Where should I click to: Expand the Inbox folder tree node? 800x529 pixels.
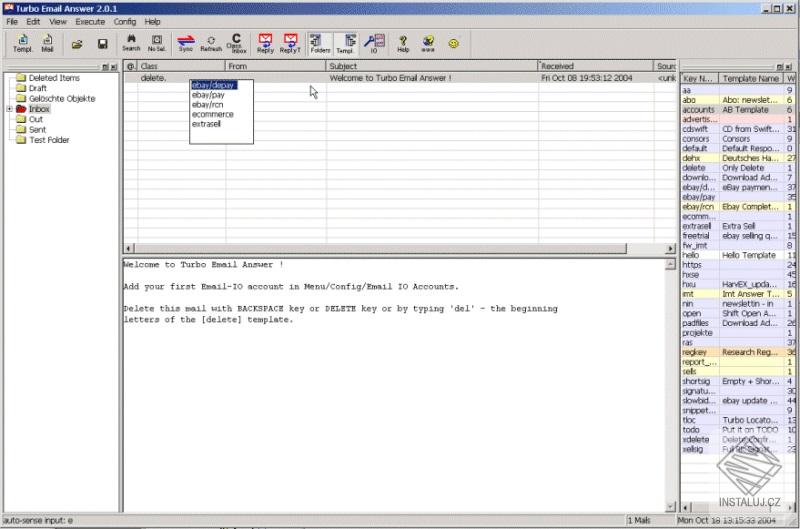(x=9, y=109)
